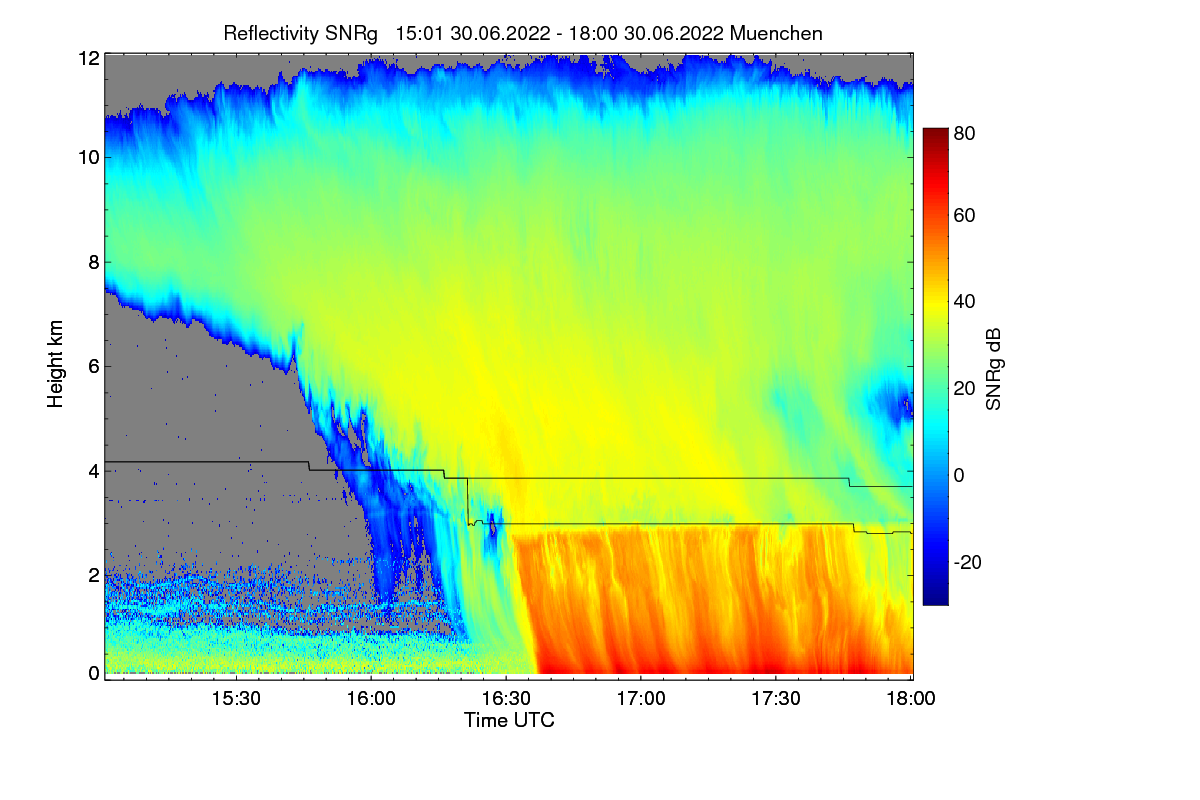
Task: Click the '16:30' time tick label
Action: [x=506, y=699]
